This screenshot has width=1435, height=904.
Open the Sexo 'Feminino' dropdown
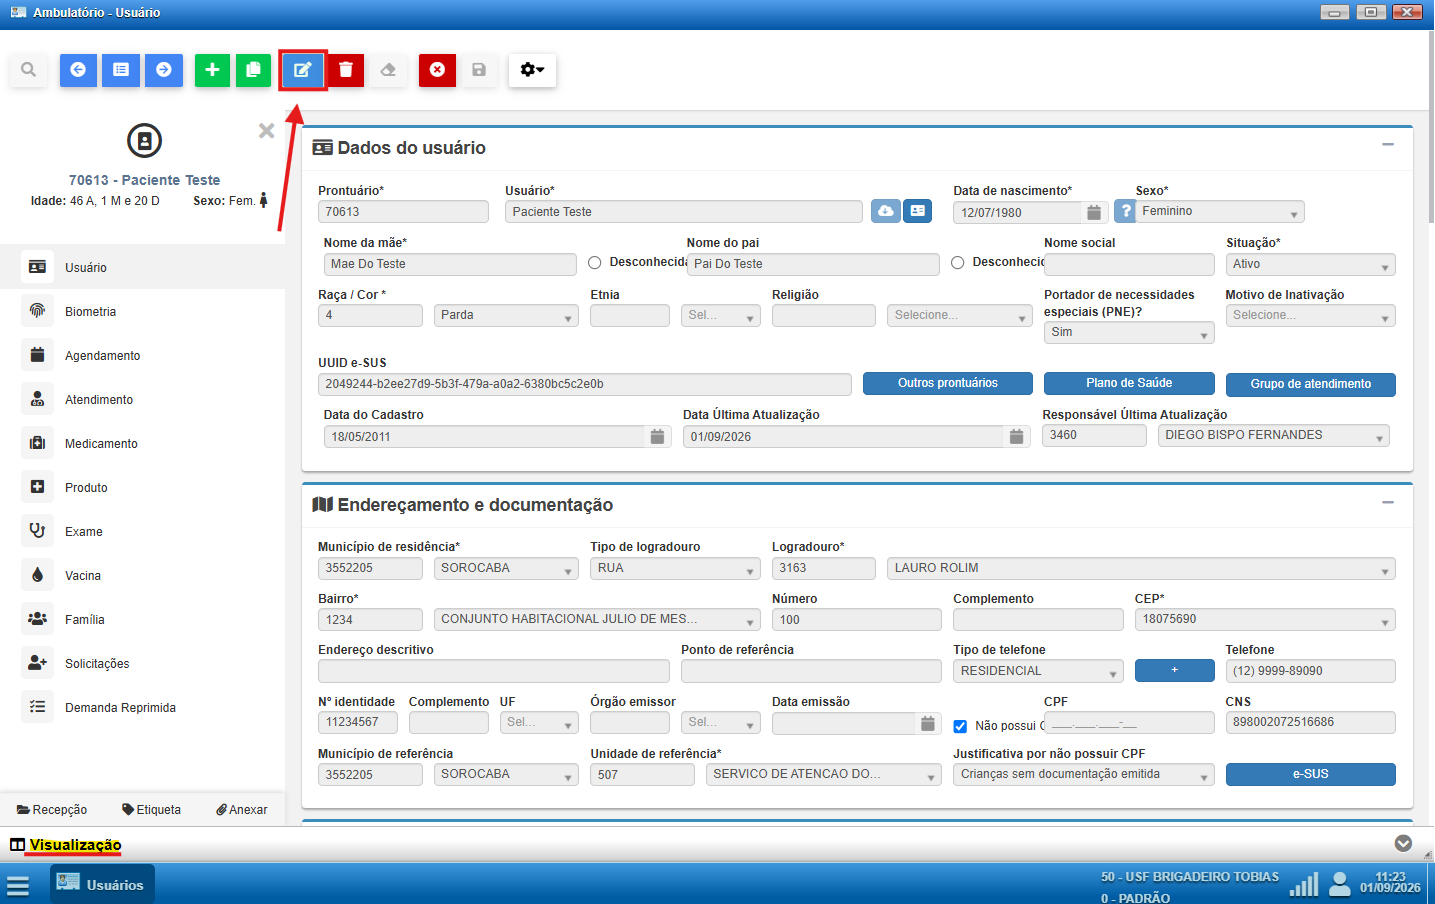pyautogui.click(x=1220, y=212)
